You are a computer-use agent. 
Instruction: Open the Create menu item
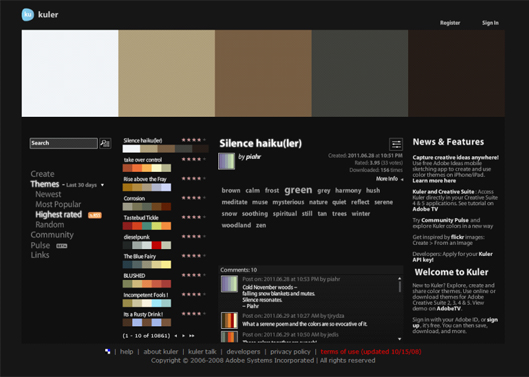coord(43,174)
